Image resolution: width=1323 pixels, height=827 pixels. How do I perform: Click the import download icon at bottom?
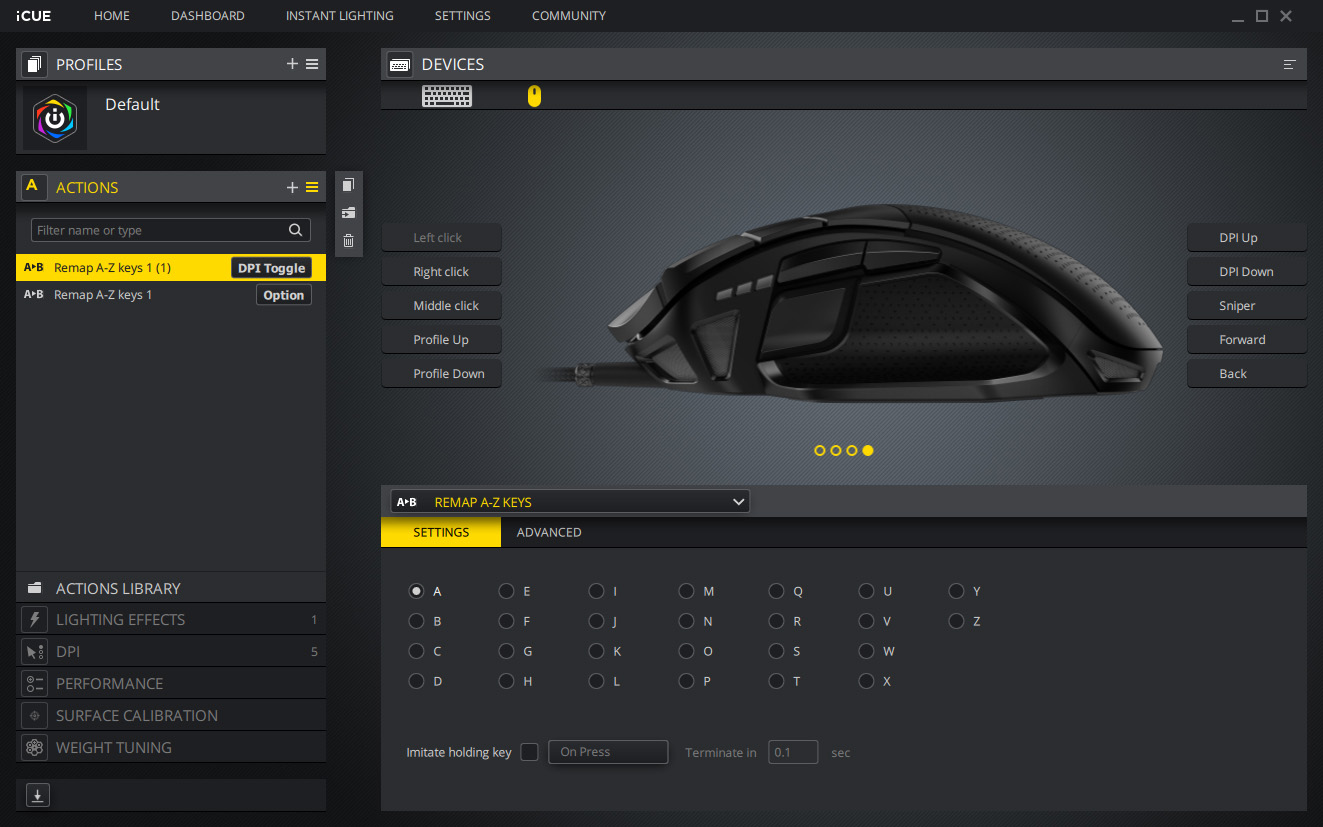tap(37, 795)
